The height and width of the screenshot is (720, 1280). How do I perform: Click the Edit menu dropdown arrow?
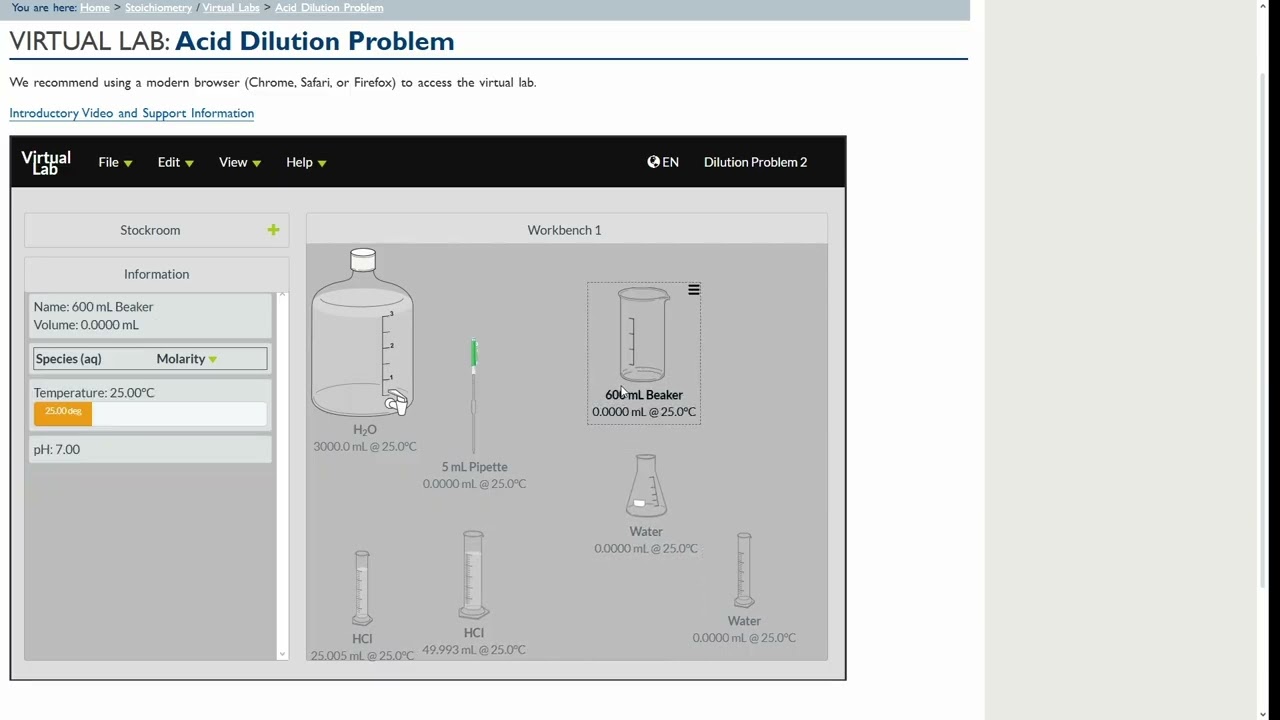click(x=189, y=163)
